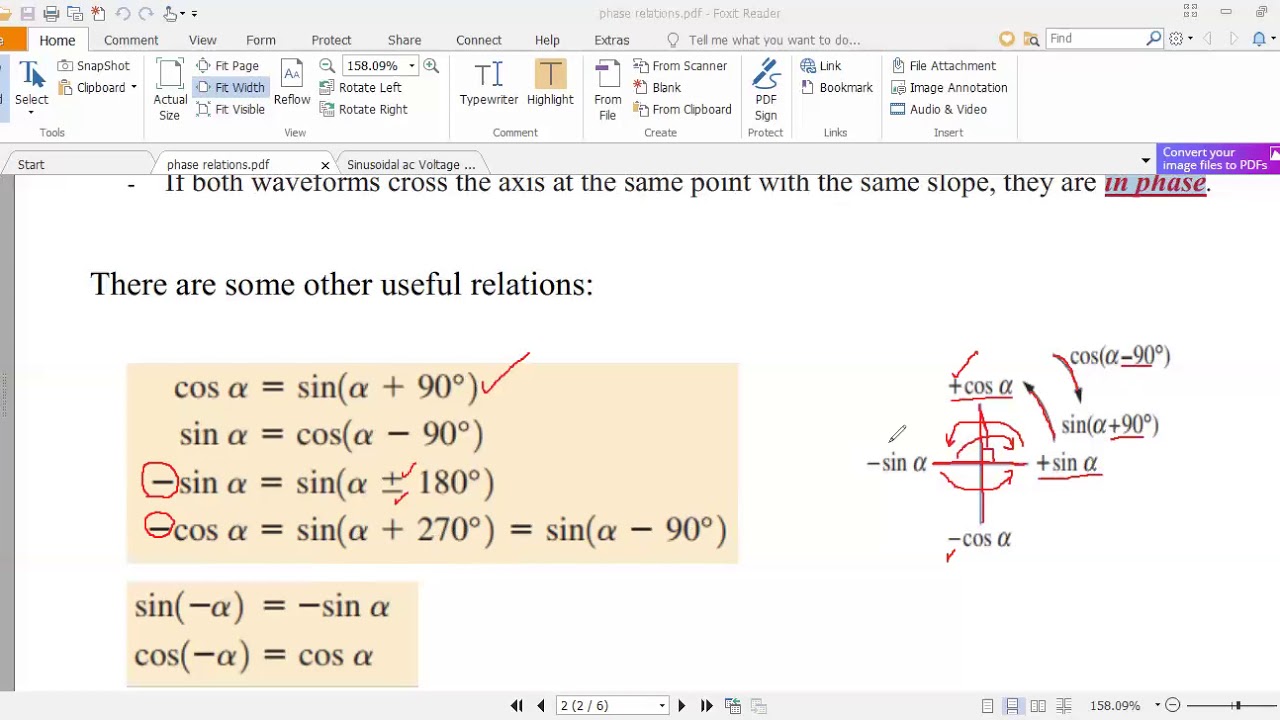Image resolution: width=1280 pixels, height=720 pixels.
Task: Toggle Fit Visible view
Action: point(231,110)
